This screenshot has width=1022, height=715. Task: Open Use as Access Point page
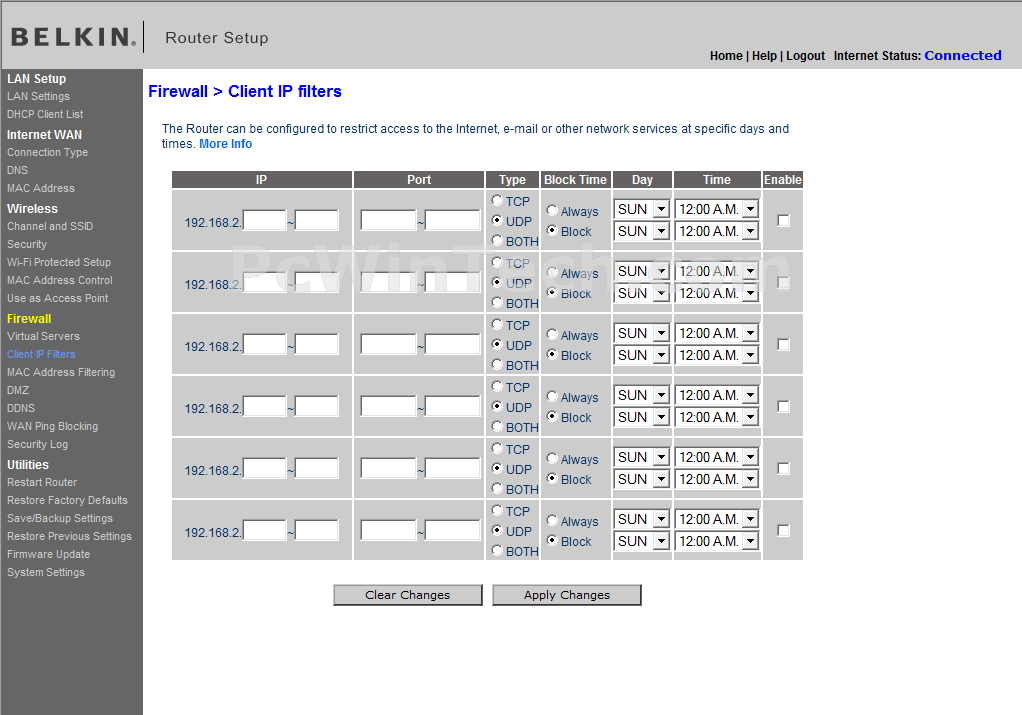[57, 298]
